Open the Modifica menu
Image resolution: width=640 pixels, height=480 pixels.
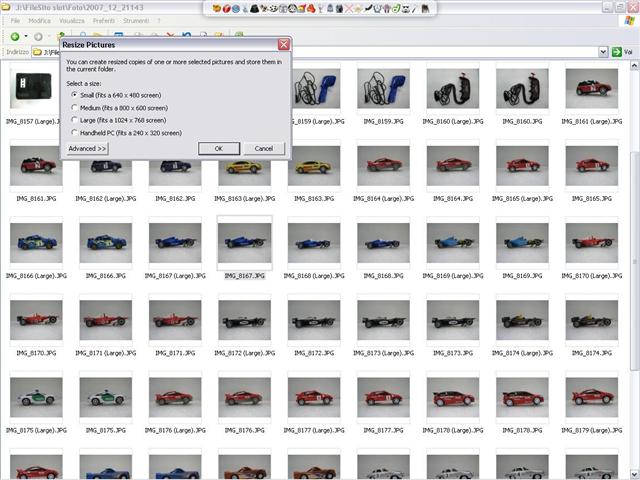[x=40, y=20]
